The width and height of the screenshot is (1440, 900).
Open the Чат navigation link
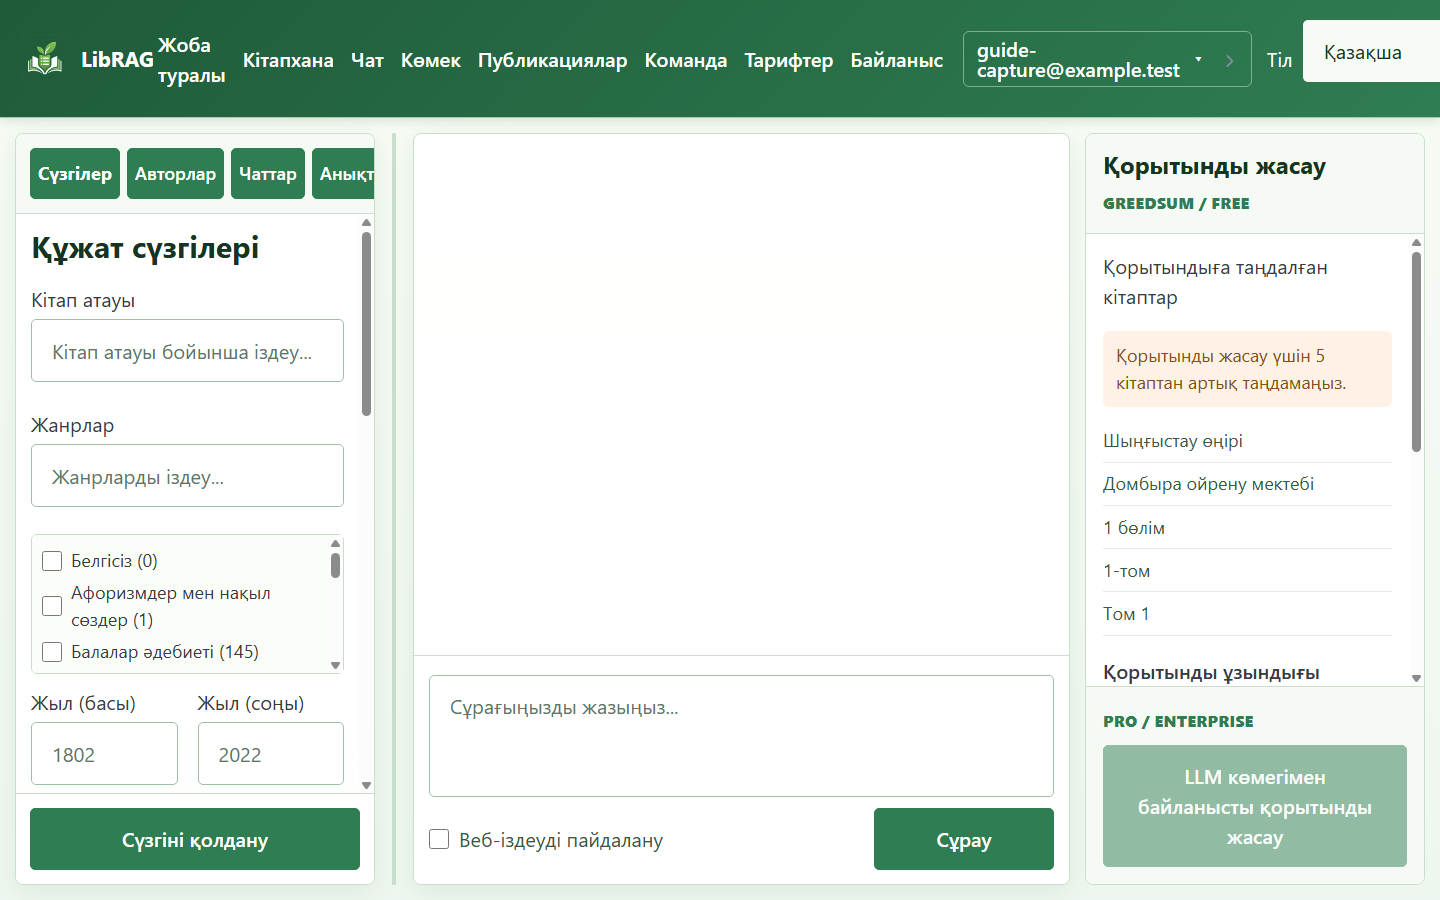pos(367,60)
